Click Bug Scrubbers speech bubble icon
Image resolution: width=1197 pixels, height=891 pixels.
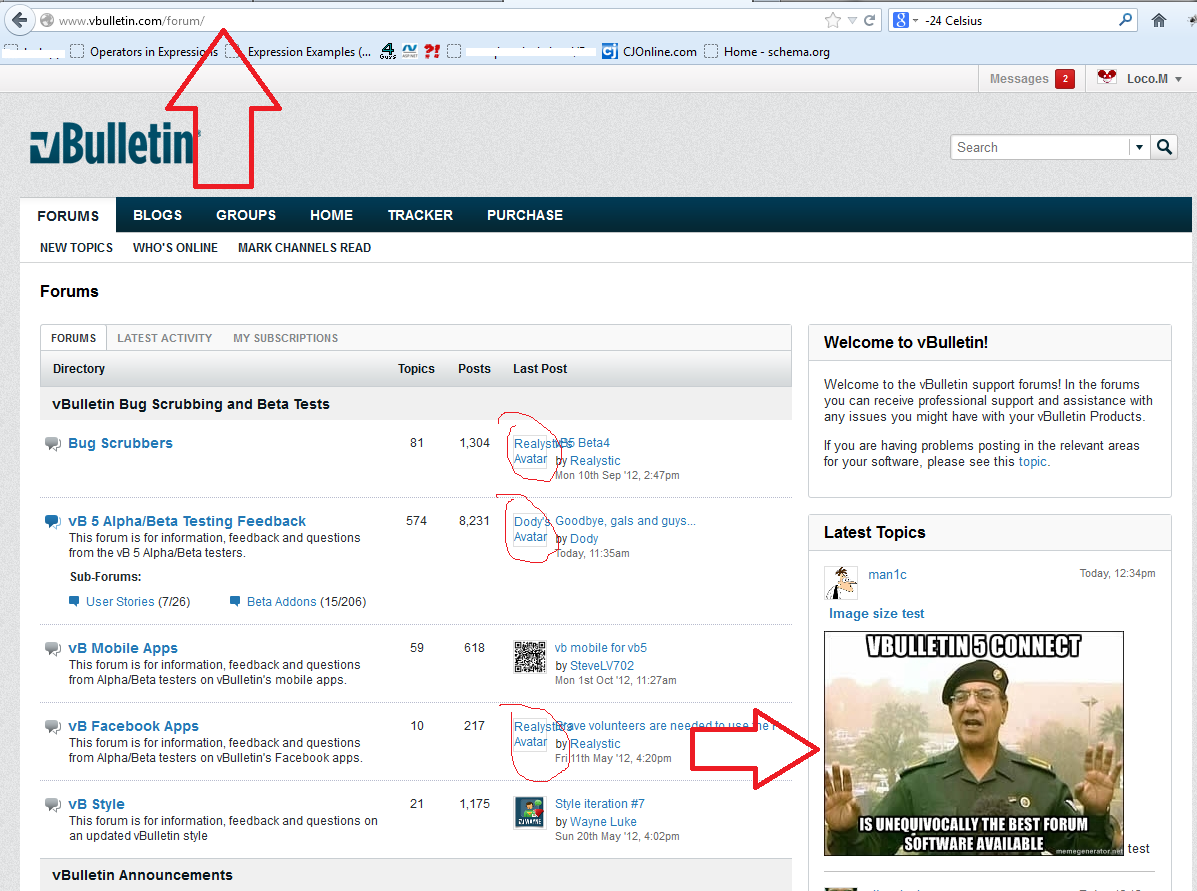(53, 444)
